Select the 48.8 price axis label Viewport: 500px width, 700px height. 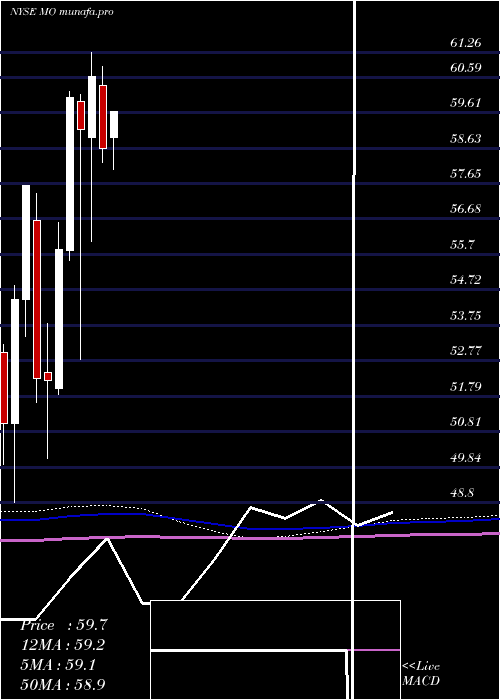[462, 493]
